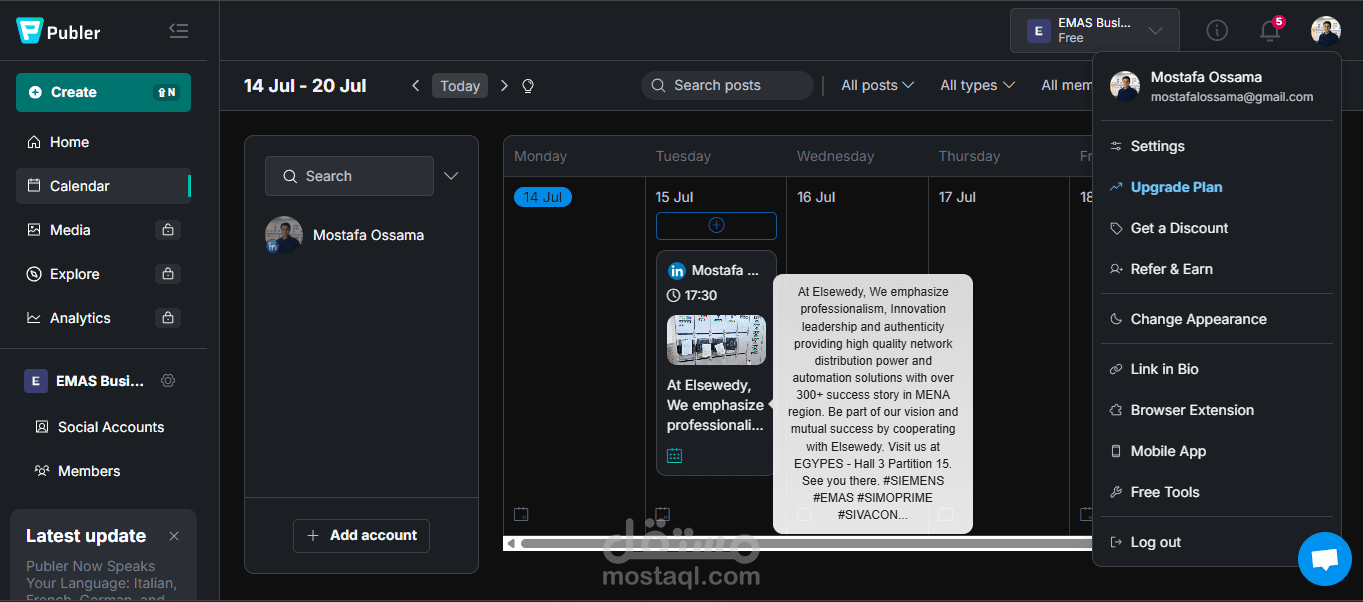The image size is (1363, 602).
Task: Click the info help icon
Action: (1217, 30)
